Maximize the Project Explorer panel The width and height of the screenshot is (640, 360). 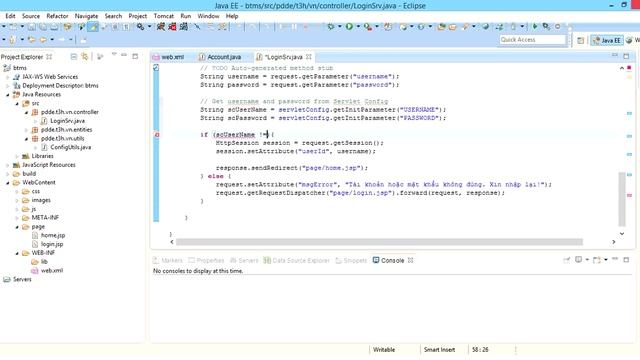click(x=135, y=56)
